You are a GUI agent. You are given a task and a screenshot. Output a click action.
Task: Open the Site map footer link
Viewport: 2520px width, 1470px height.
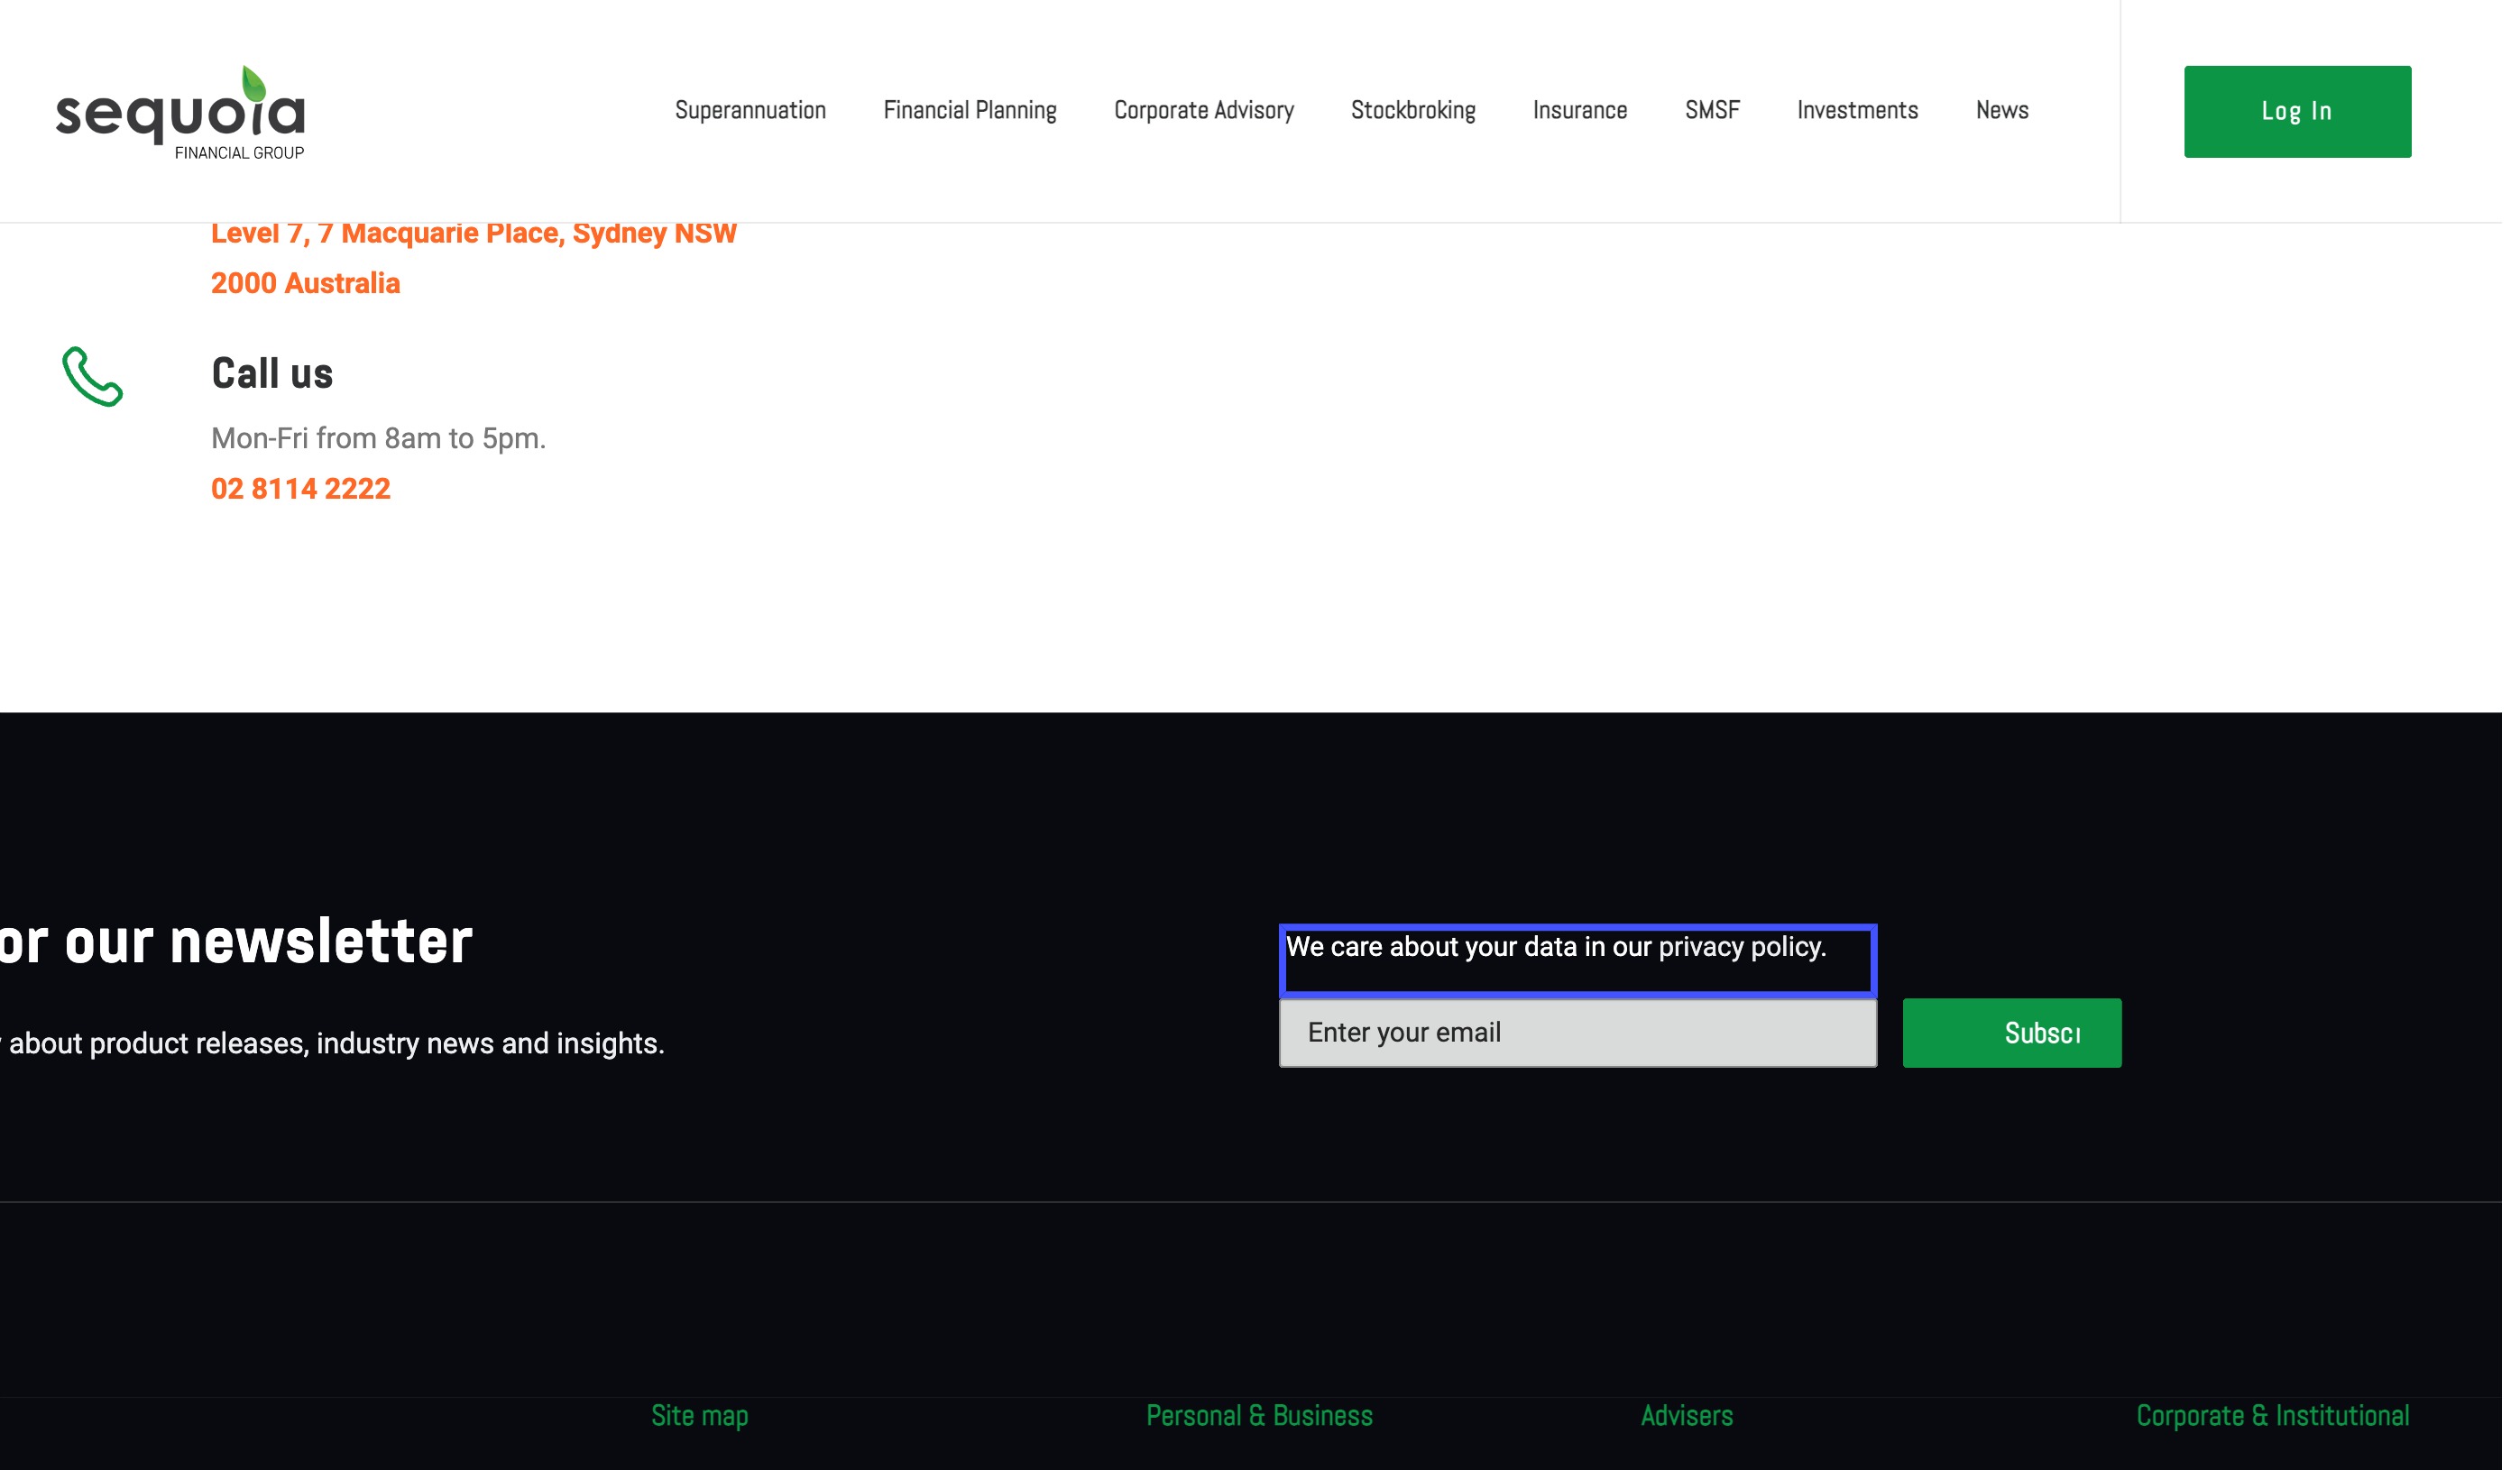coord(699,1415)
